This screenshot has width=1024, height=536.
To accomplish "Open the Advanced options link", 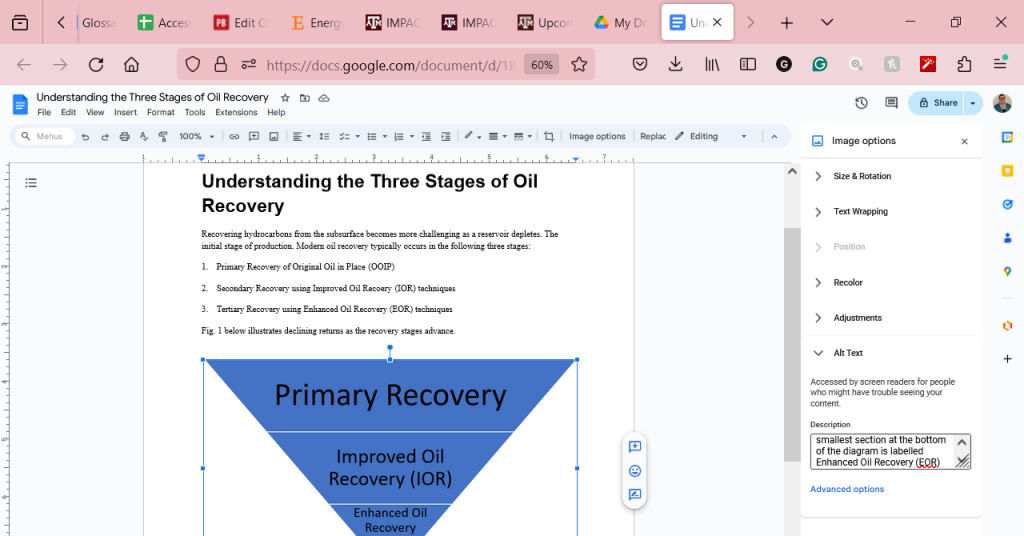I will (x=847, y=489).
